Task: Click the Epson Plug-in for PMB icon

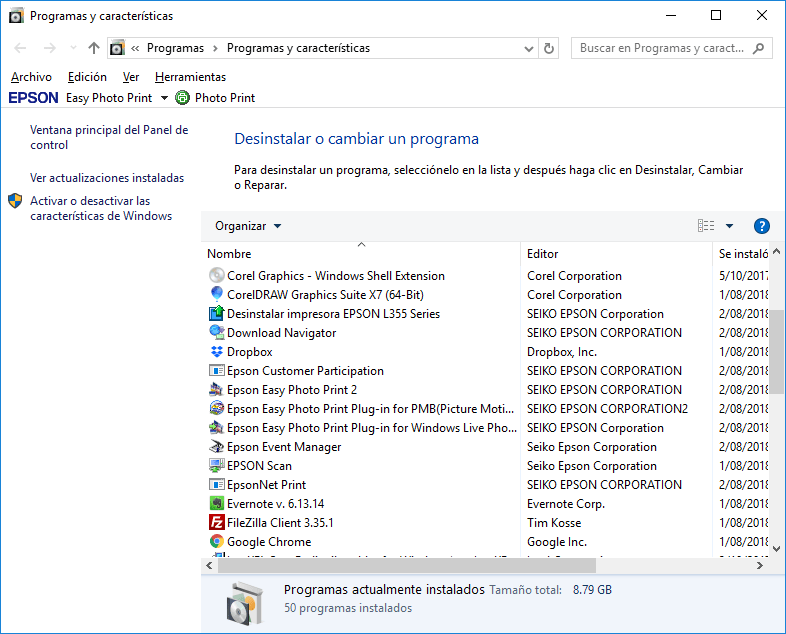Action: (x=217, y=408)
